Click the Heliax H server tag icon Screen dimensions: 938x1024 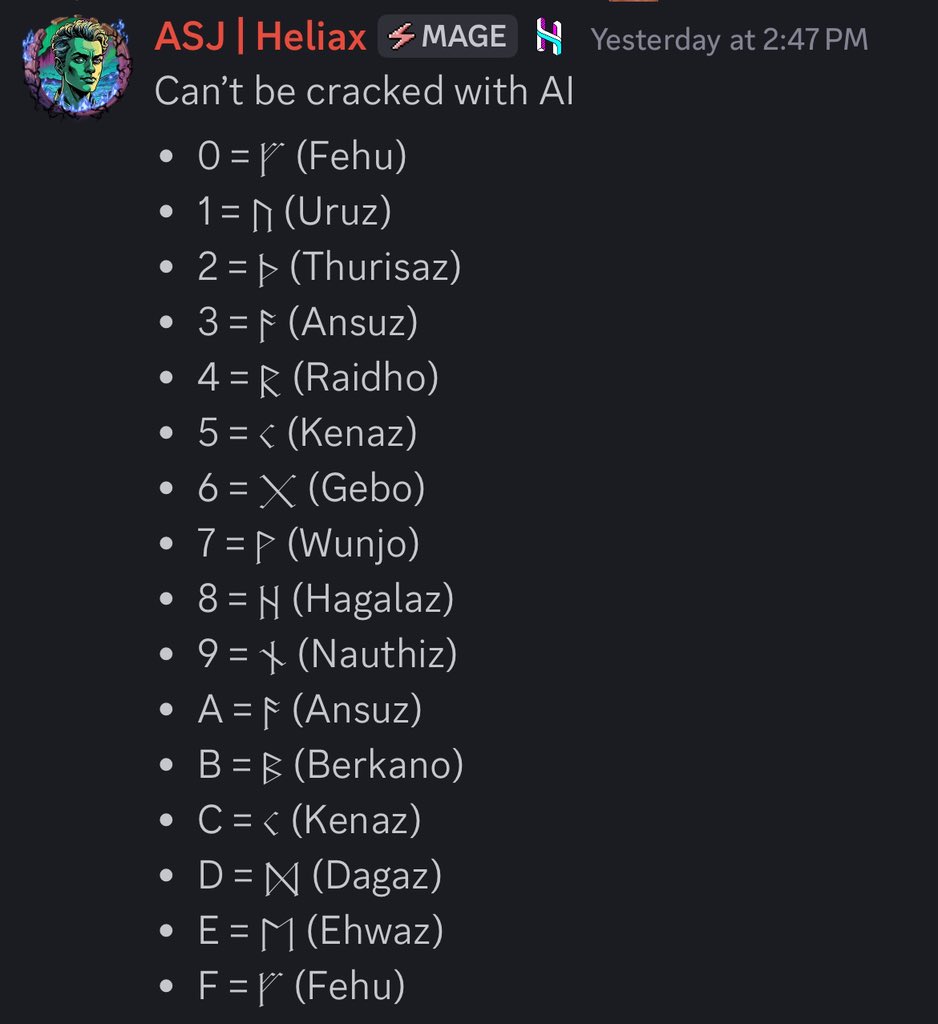click(549, 36)
